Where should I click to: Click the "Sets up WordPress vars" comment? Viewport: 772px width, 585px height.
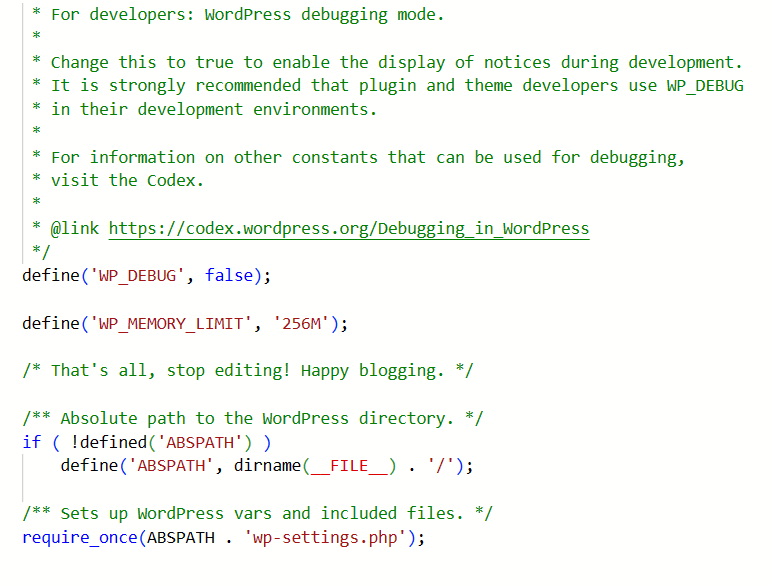coord(260,513)
